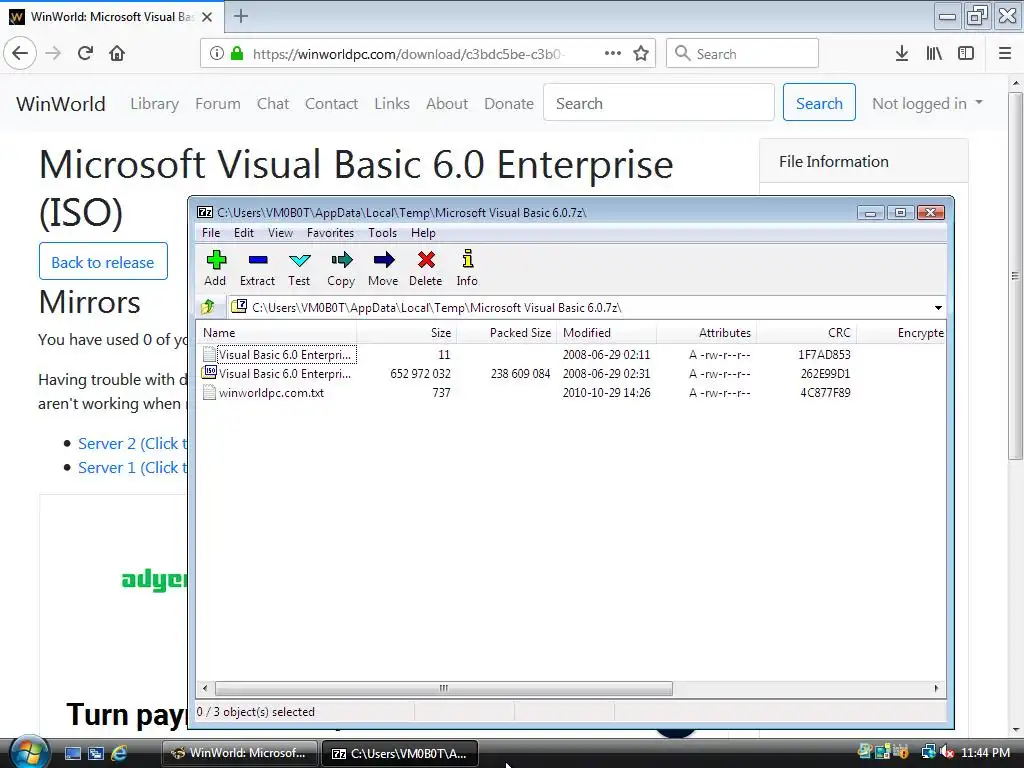Viewport: 1024px width, 768px height.
Task: Open Windows Start menu
Action: (x=28, y=752)
